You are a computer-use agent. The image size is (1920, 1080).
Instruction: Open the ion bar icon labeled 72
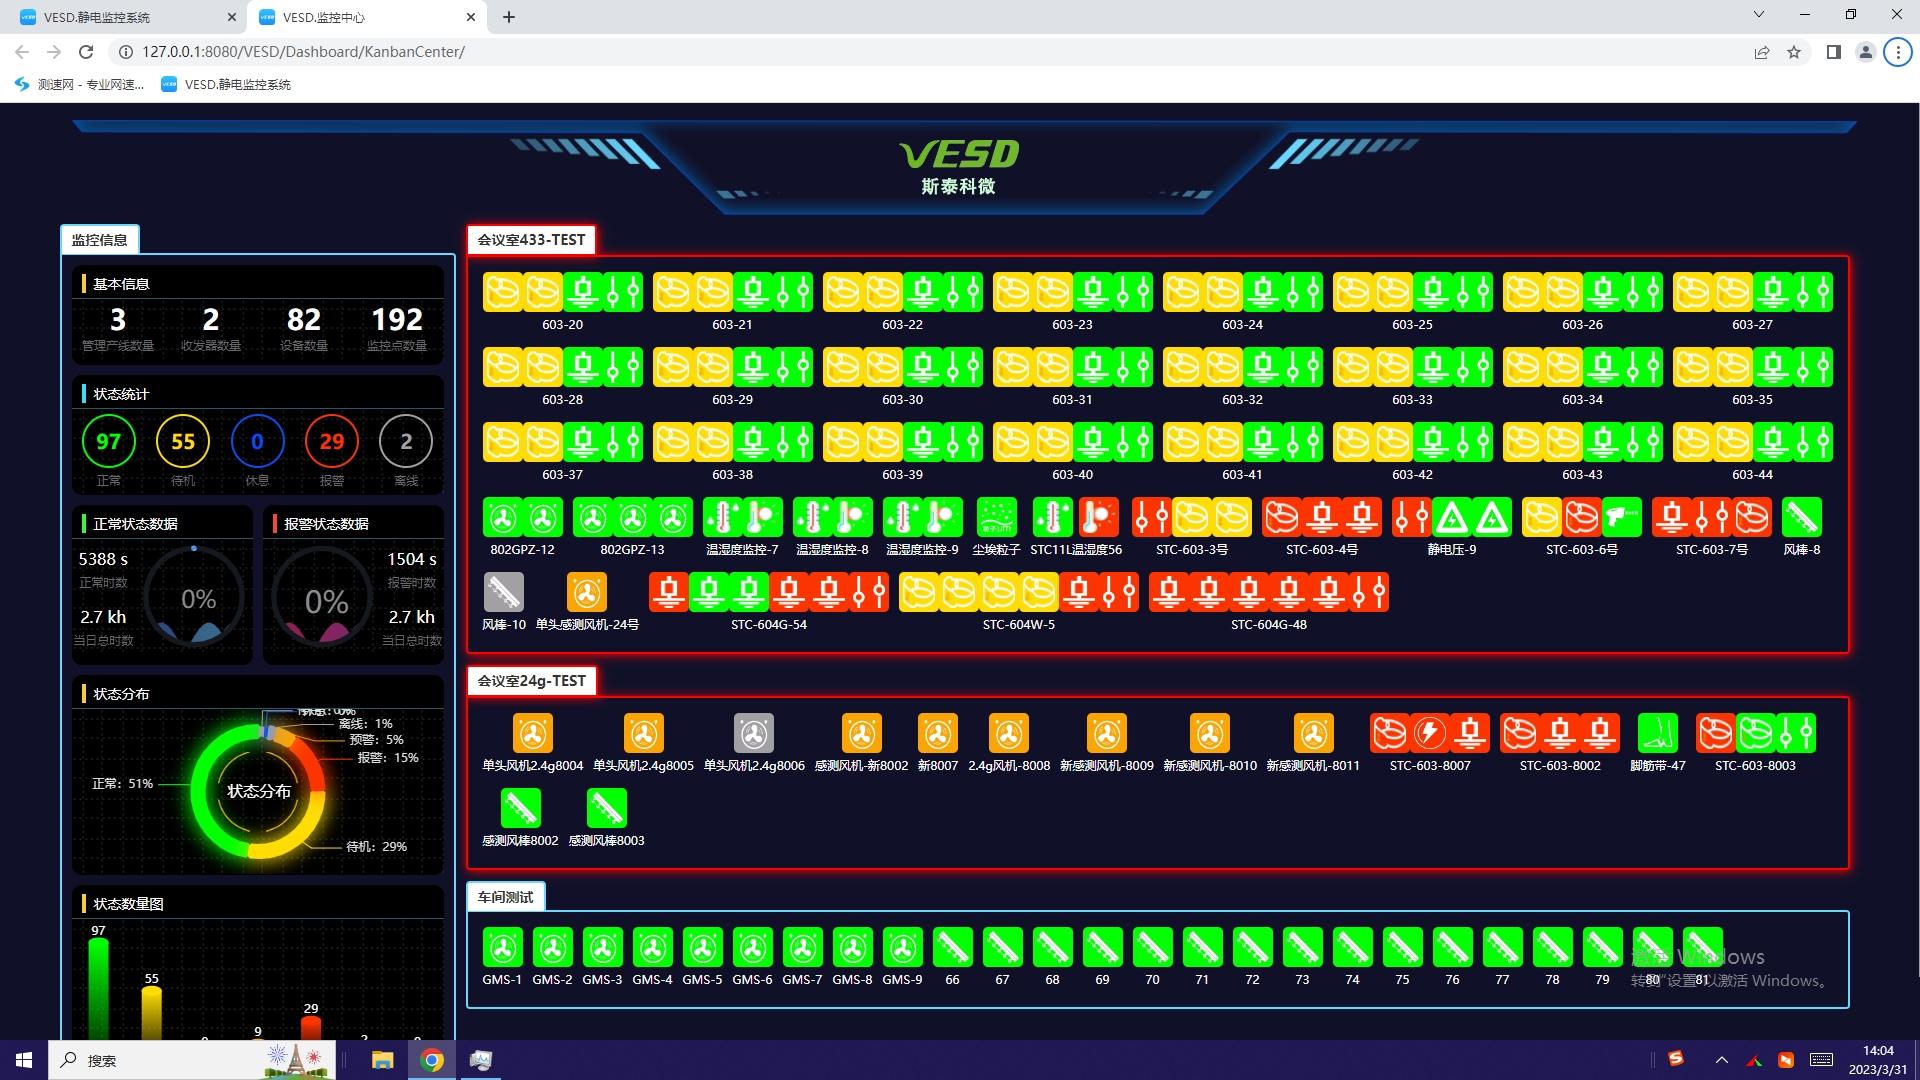1253,948
